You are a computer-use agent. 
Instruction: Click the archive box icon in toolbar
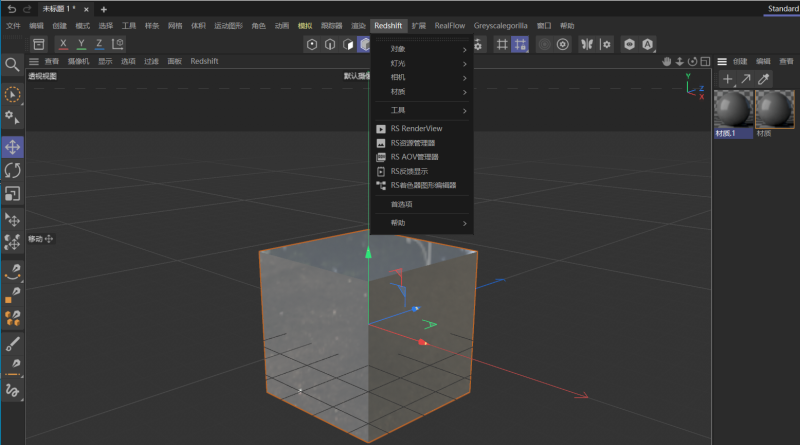[39, 44]
